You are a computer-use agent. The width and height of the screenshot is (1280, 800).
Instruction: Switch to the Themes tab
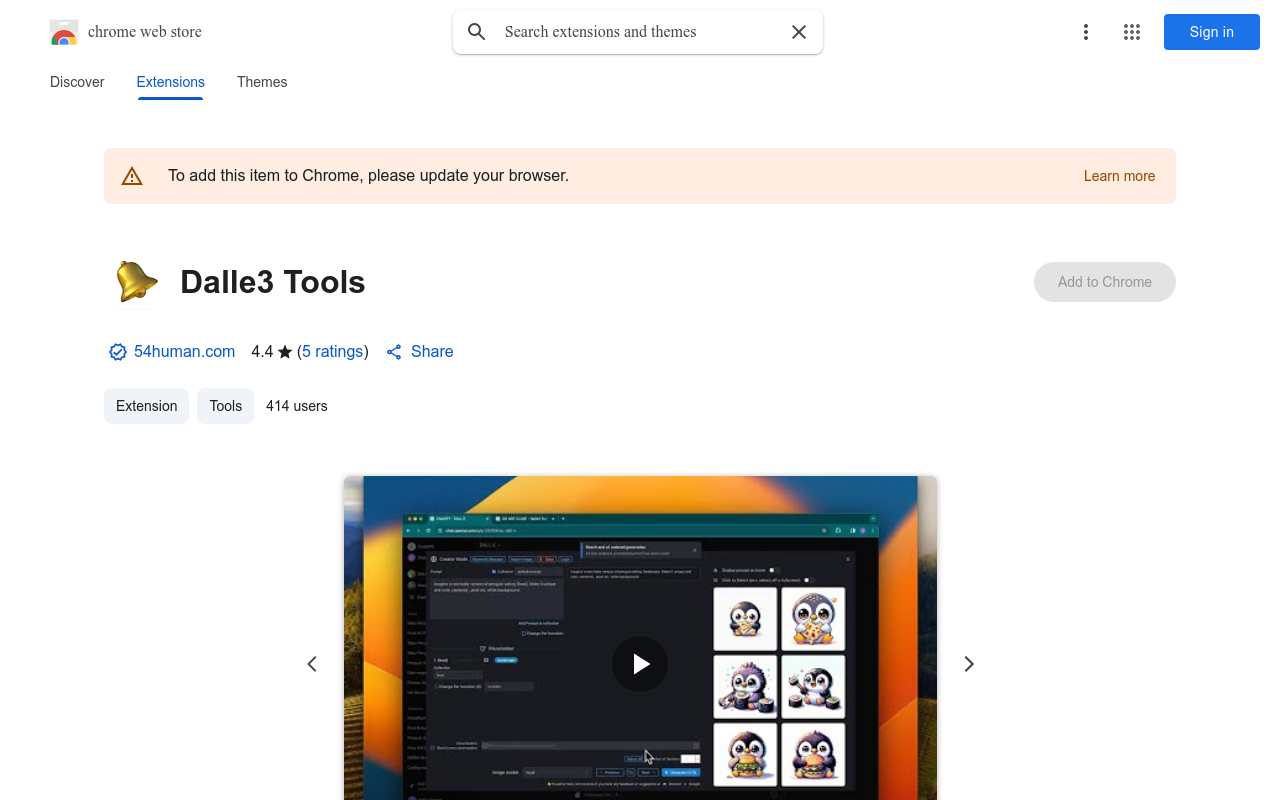click(x=262, y=82)
